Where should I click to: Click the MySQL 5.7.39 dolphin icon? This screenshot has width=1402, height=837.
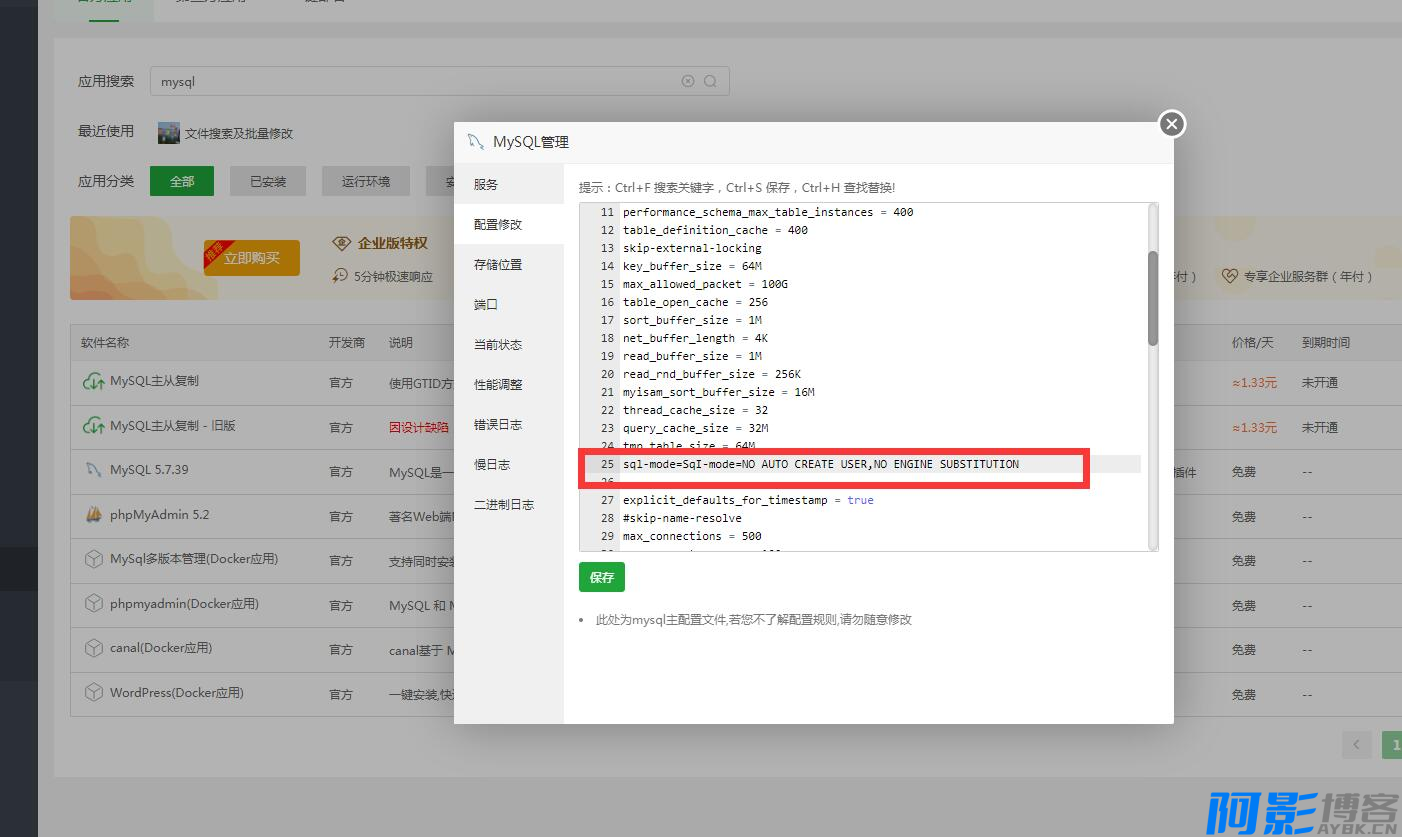93,470
